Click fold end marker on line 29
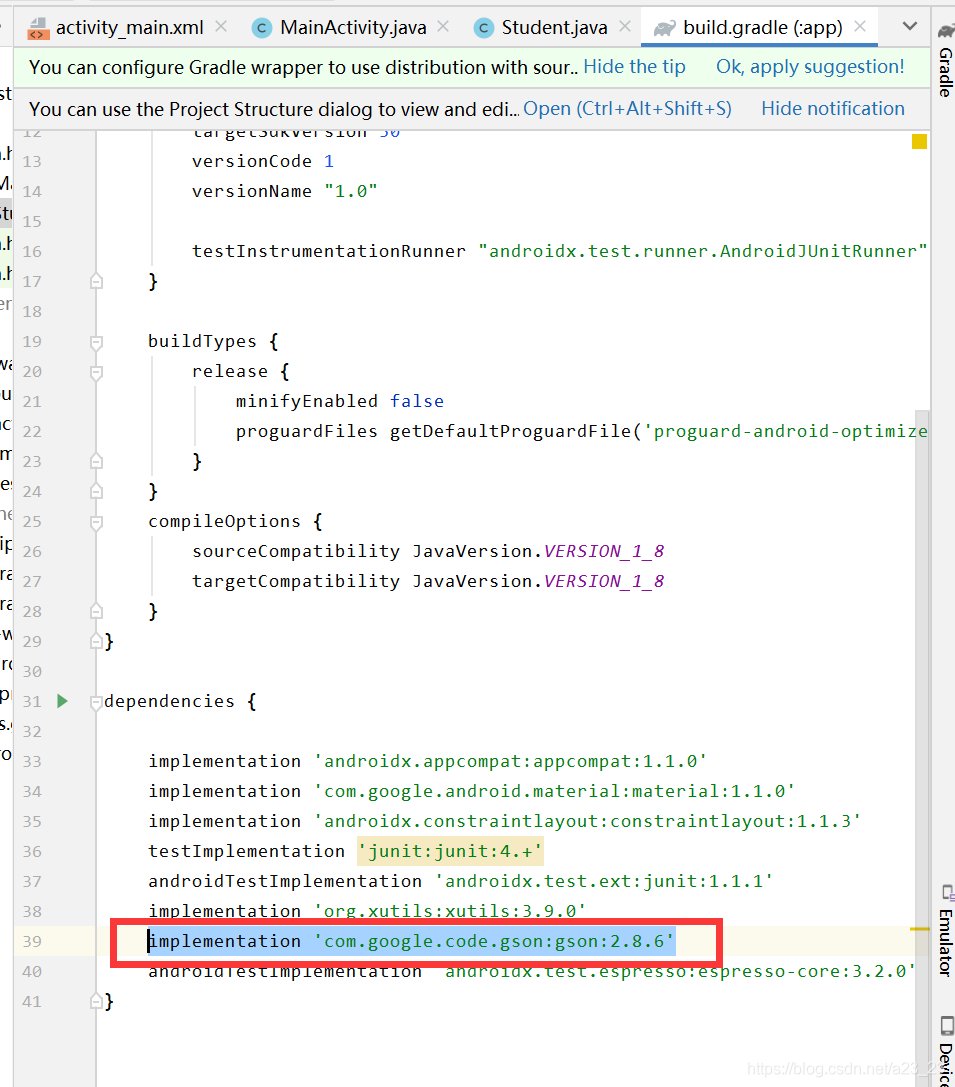Viewport: 955px width, 1087px height. (x=96, y=642)
